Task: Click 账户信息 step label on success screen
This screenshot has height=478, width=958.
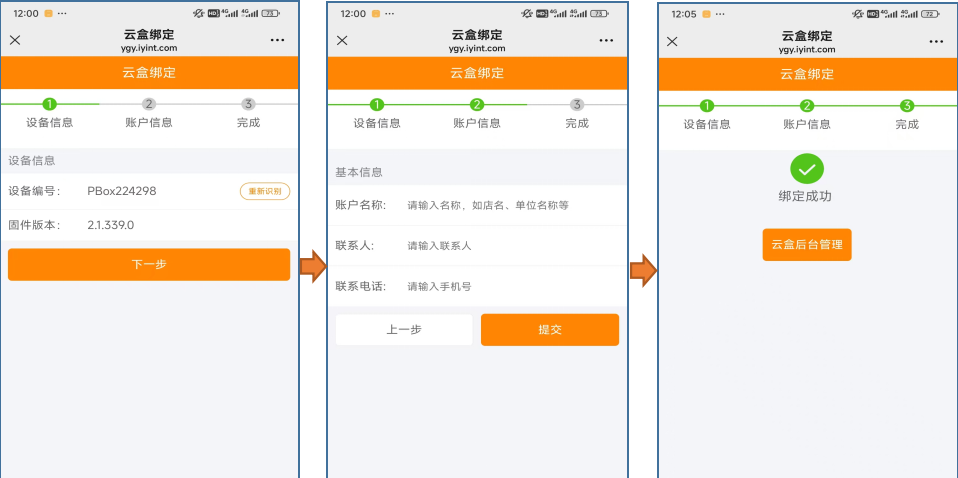Action: pyautogui.click(x=807, y=125)
